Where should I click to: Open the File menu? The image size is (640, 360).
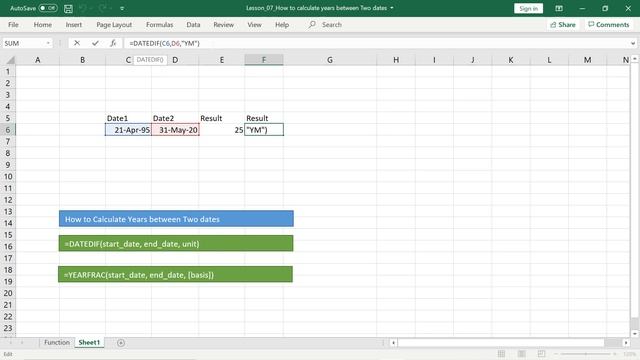(x=13, y=24)
